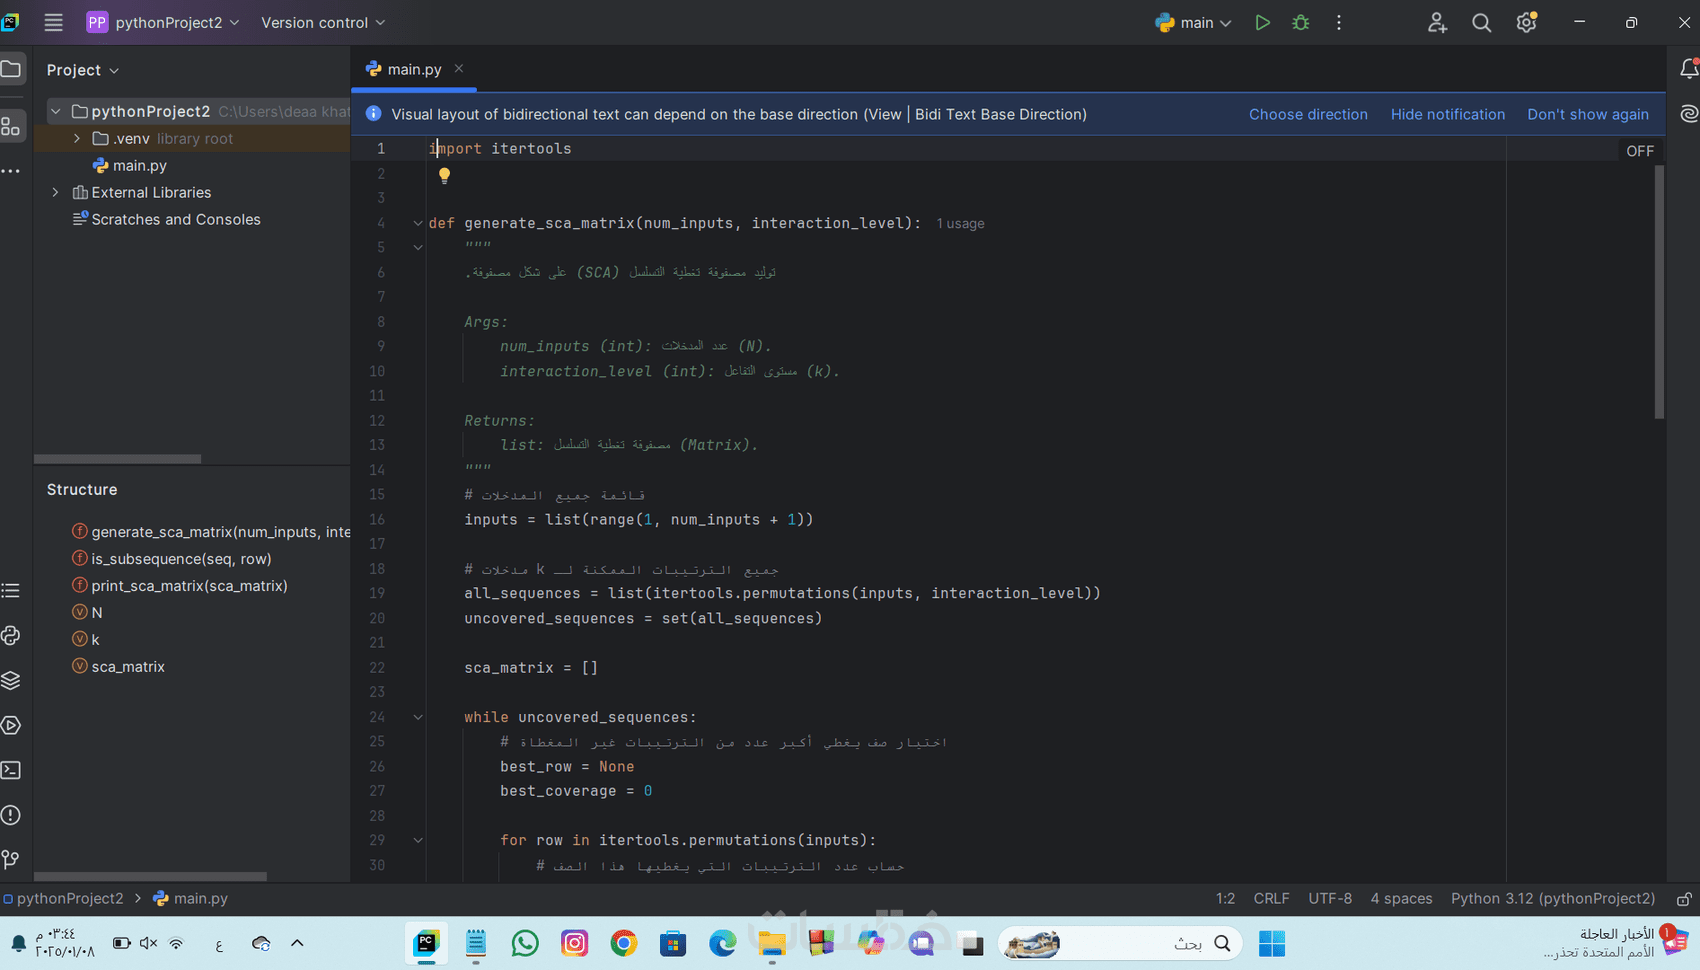Start debugging with the bug icon
The width and height of the screenshot is (1700, 970).
[x=1301, y=22]
